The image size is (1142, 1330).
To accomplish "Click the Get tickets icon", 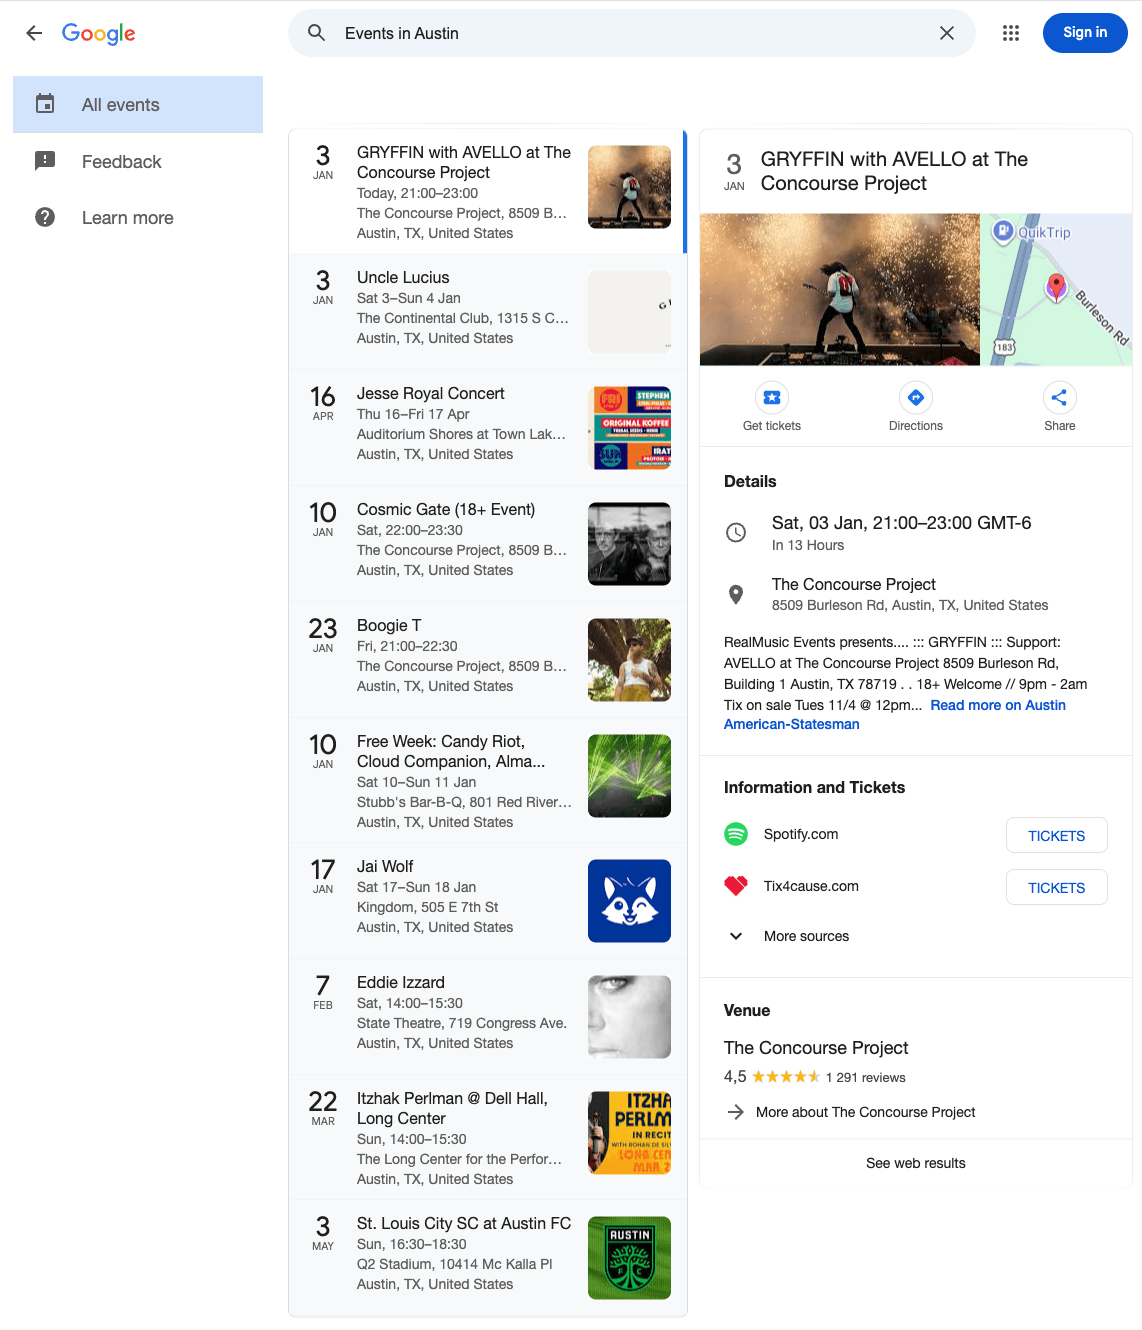I will (x=772, y=398).
